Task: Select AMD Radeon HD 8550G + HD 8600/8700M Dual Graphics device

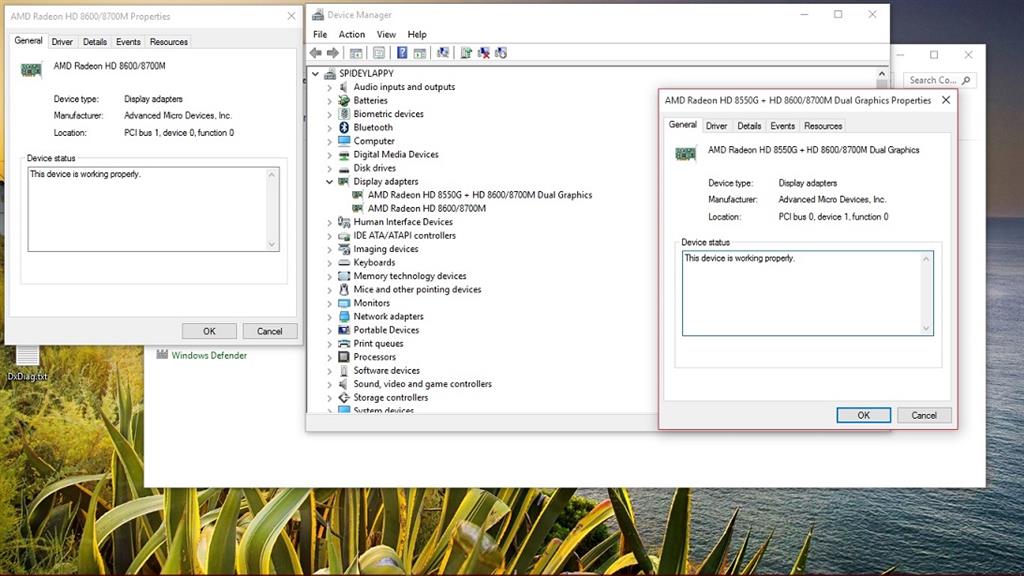Action: point(479,195)
